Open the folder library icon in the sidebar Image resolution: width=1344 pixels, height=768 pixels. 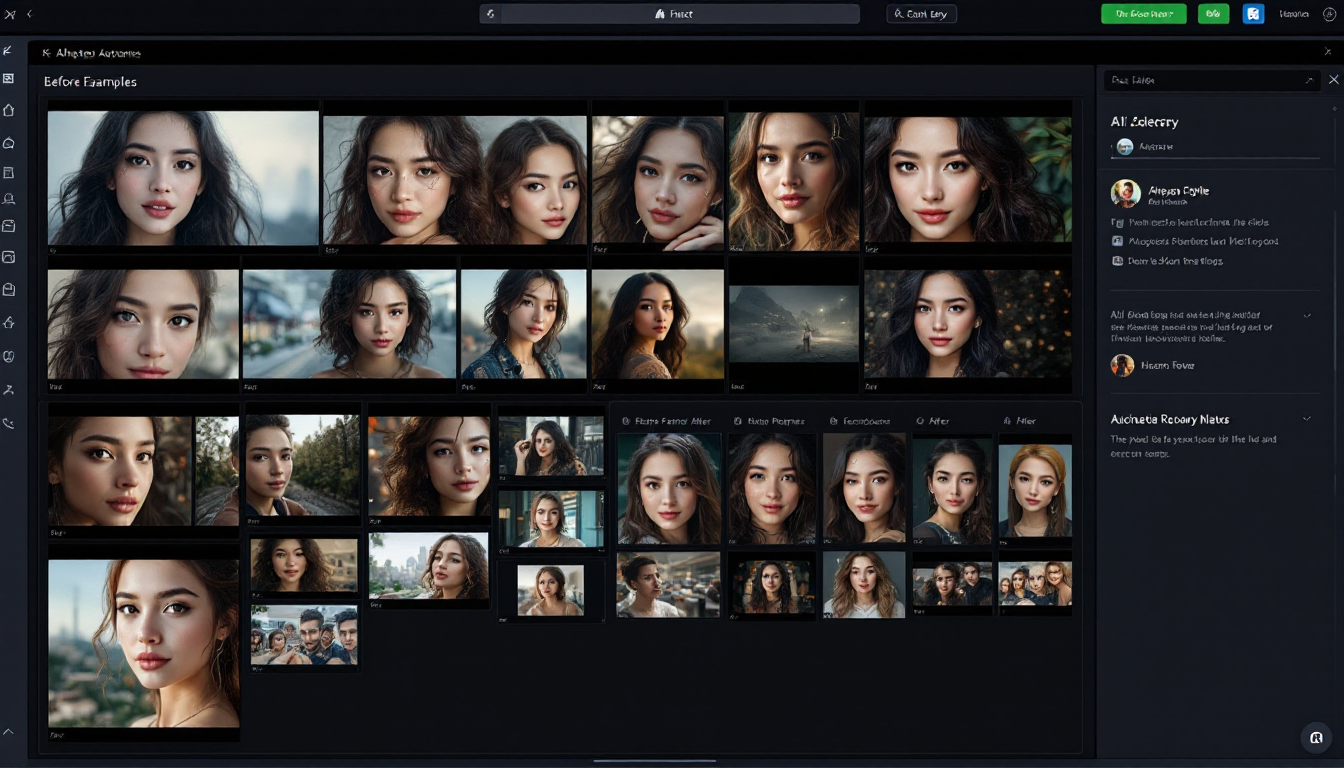[8, 256]
